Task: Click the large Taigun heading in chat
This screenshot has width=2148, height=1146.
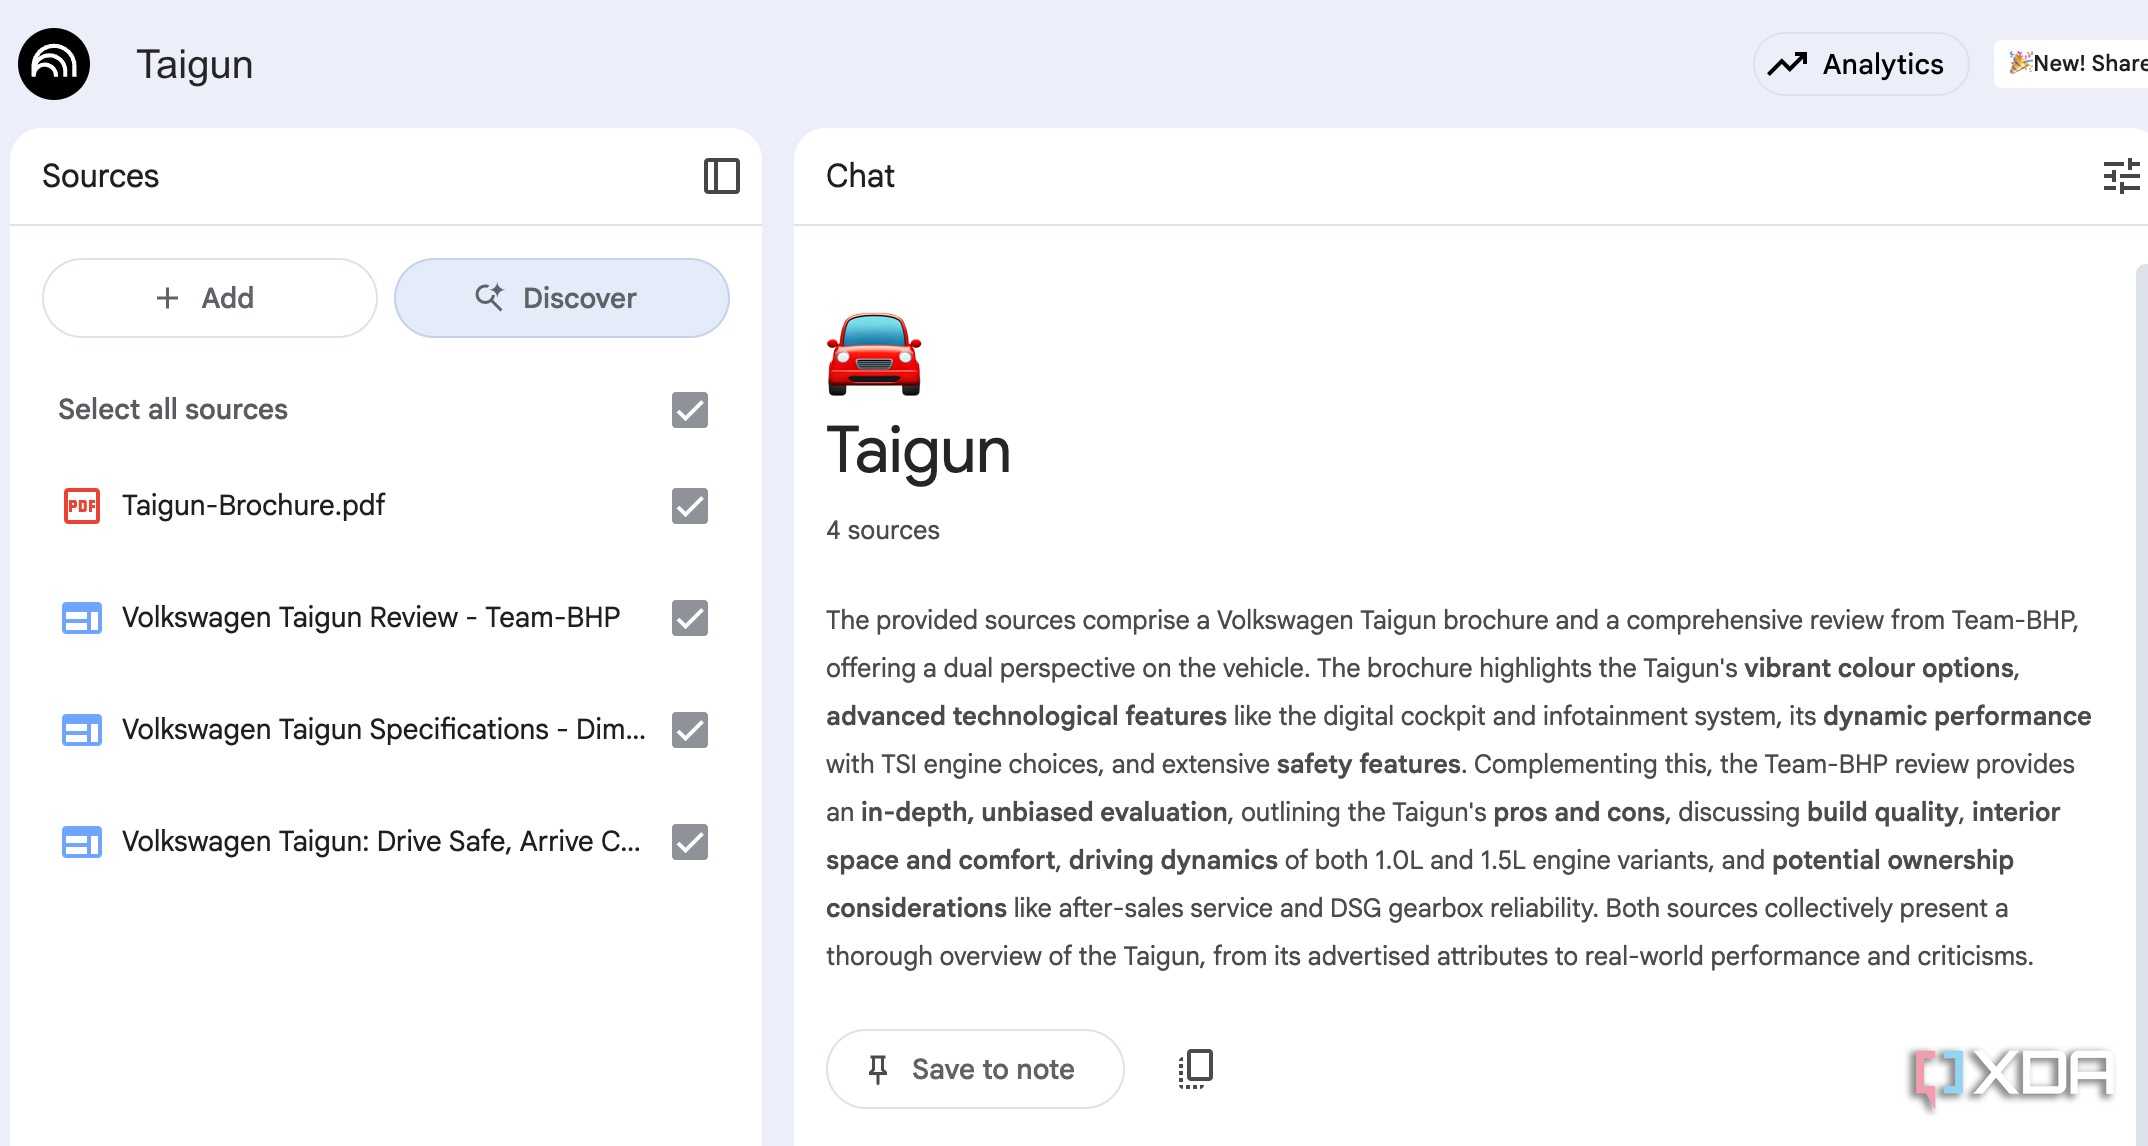Action: (918, 450)
